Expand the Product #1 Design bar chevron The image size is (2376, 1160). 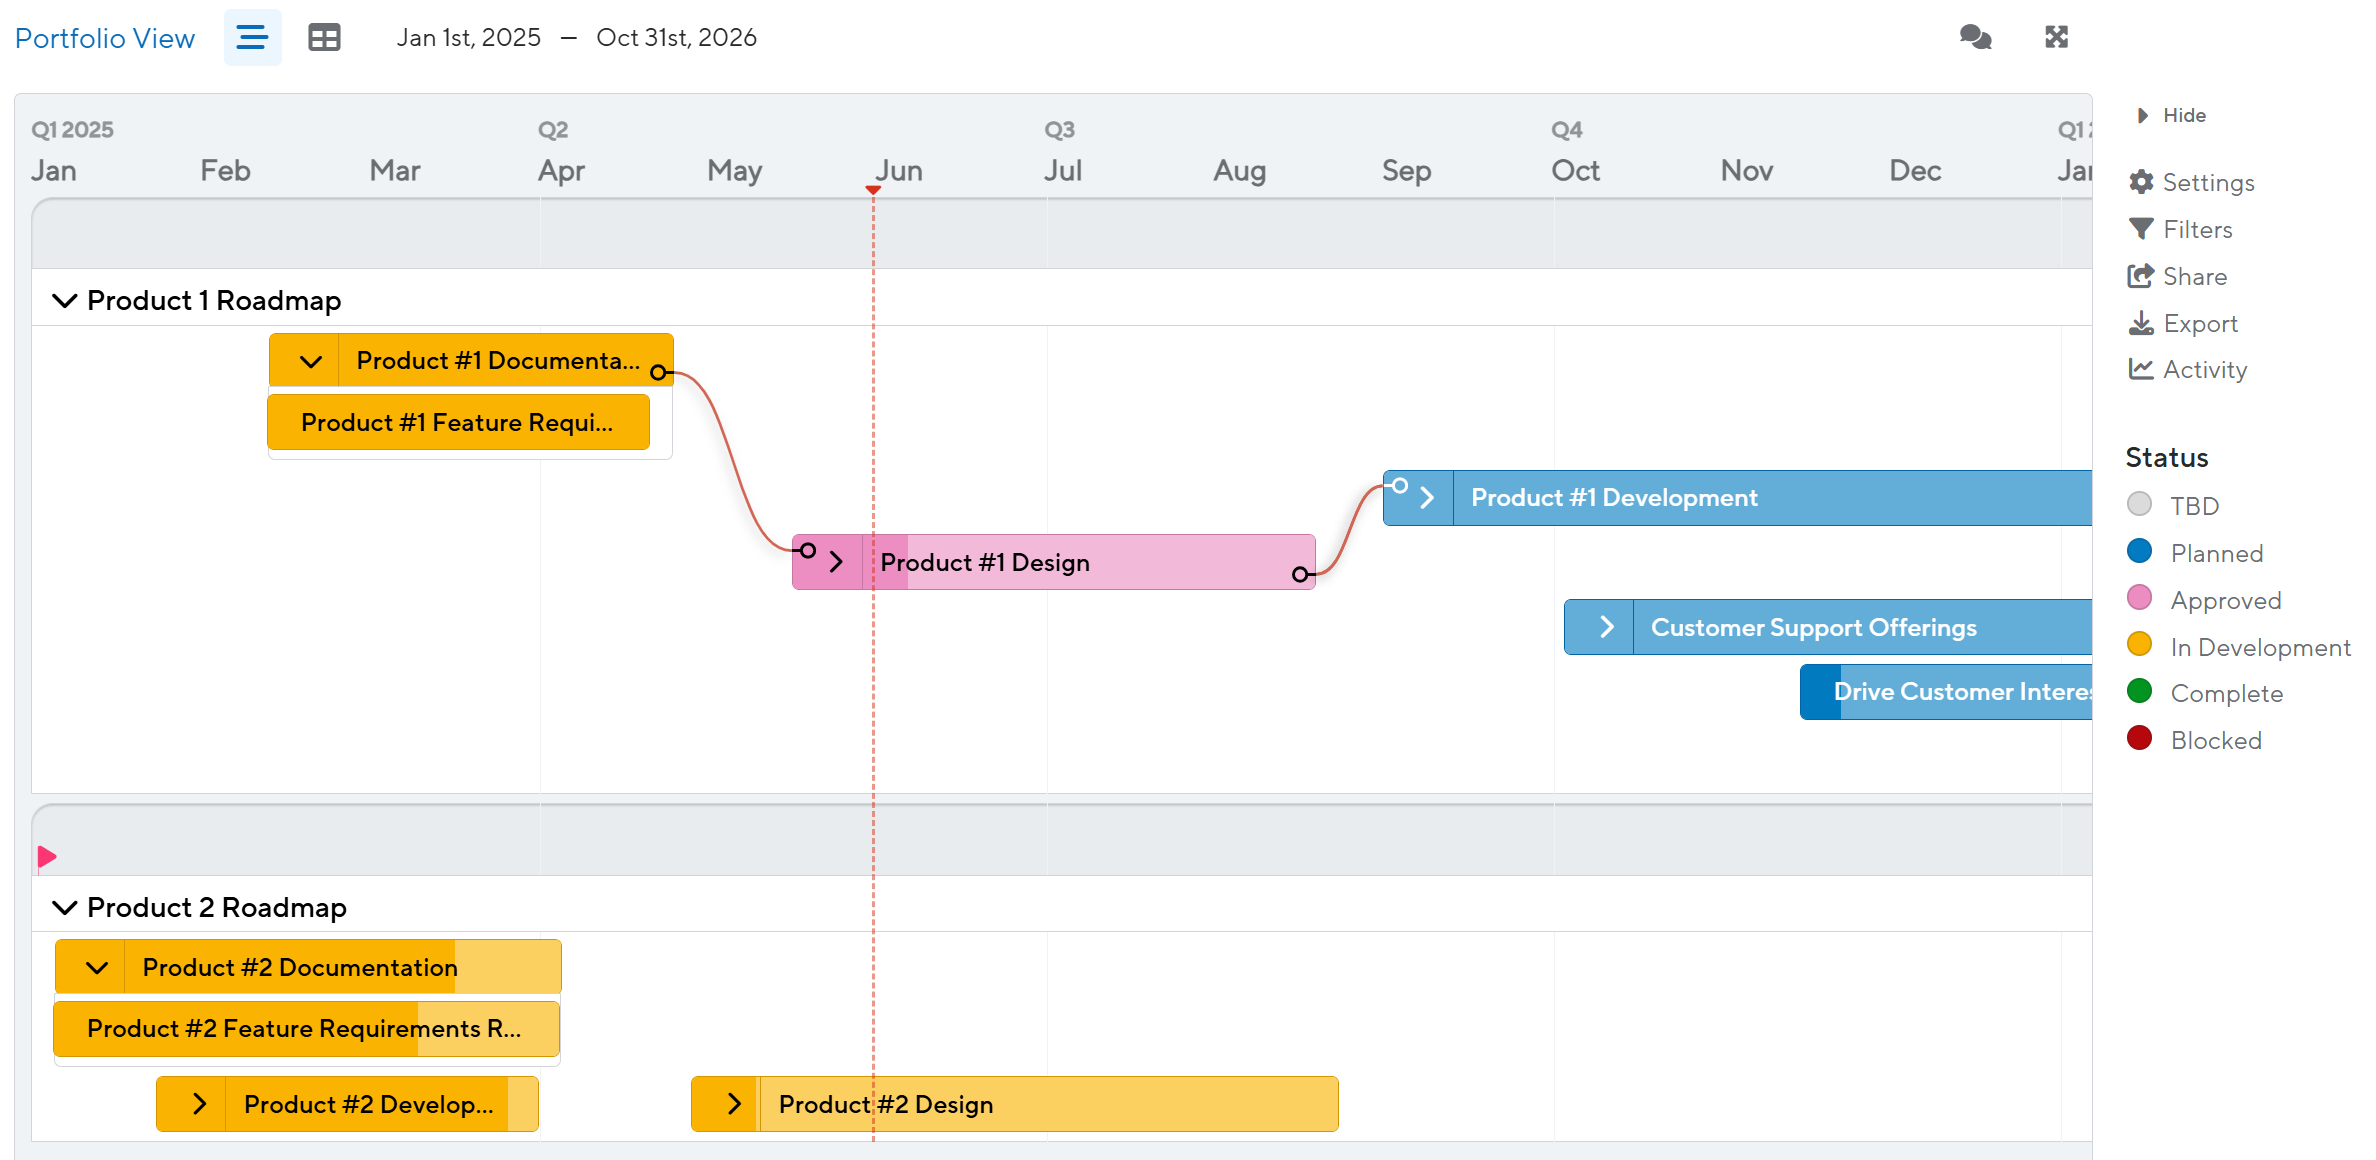point(836,563)
